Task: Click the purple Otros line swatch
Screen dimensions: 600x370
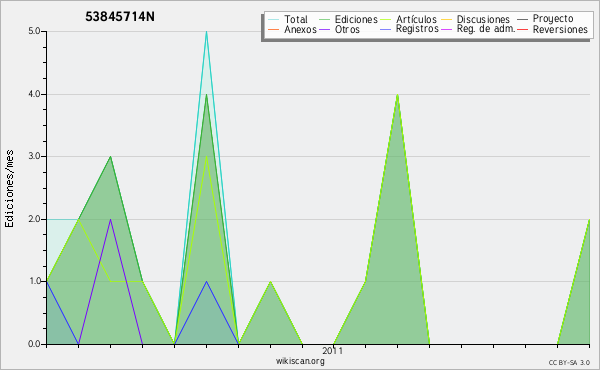Action: (x=324, y=29)
